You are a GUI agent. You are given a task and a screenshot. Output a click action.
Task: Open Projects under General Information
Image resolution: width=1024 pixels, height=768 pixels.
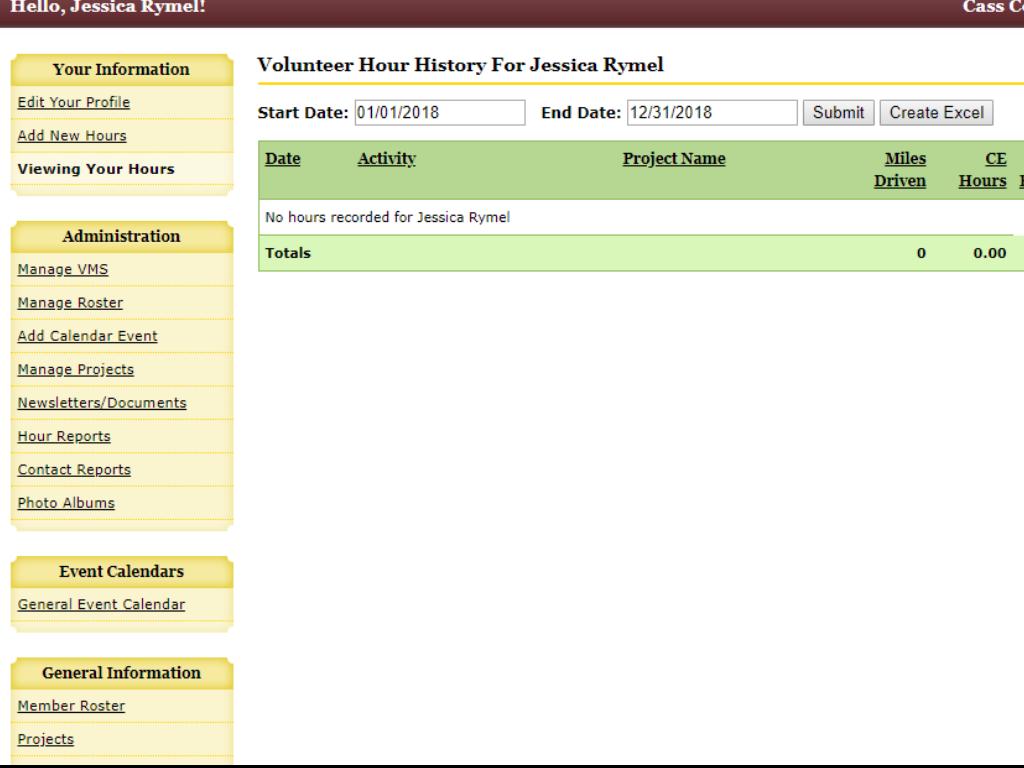click(46, 739)
